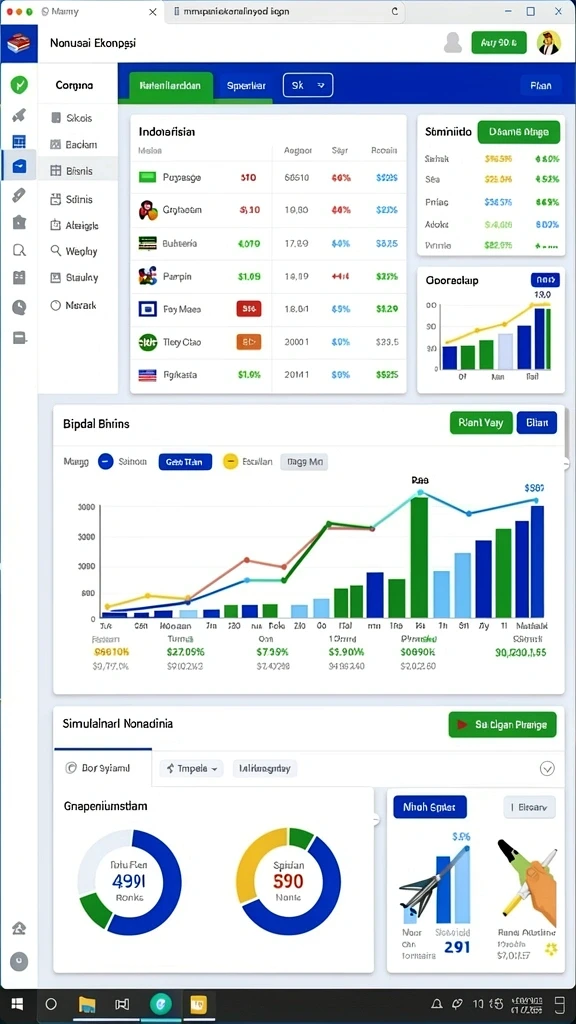Open the round gear icon at rail bottom
Image resolution: width=576 pixels, height=1024 pixels.
(x=20, y=961)
